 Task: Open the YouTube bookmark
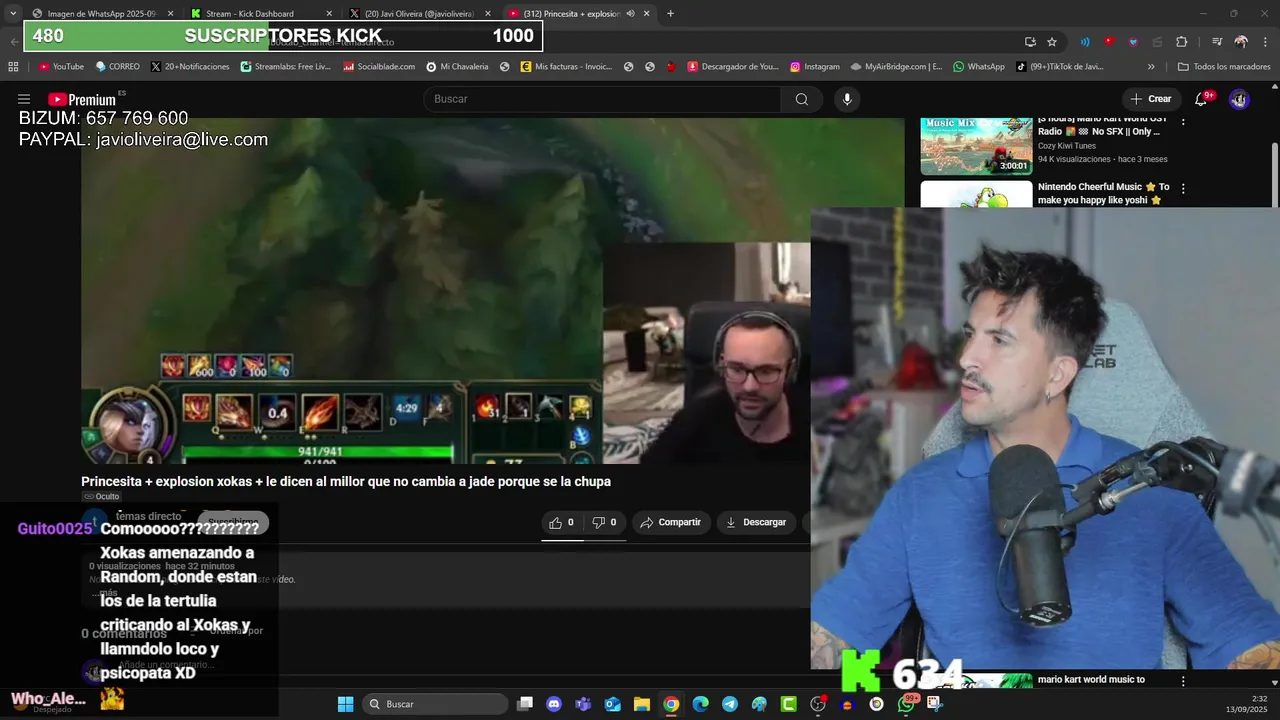coord(61,67)
